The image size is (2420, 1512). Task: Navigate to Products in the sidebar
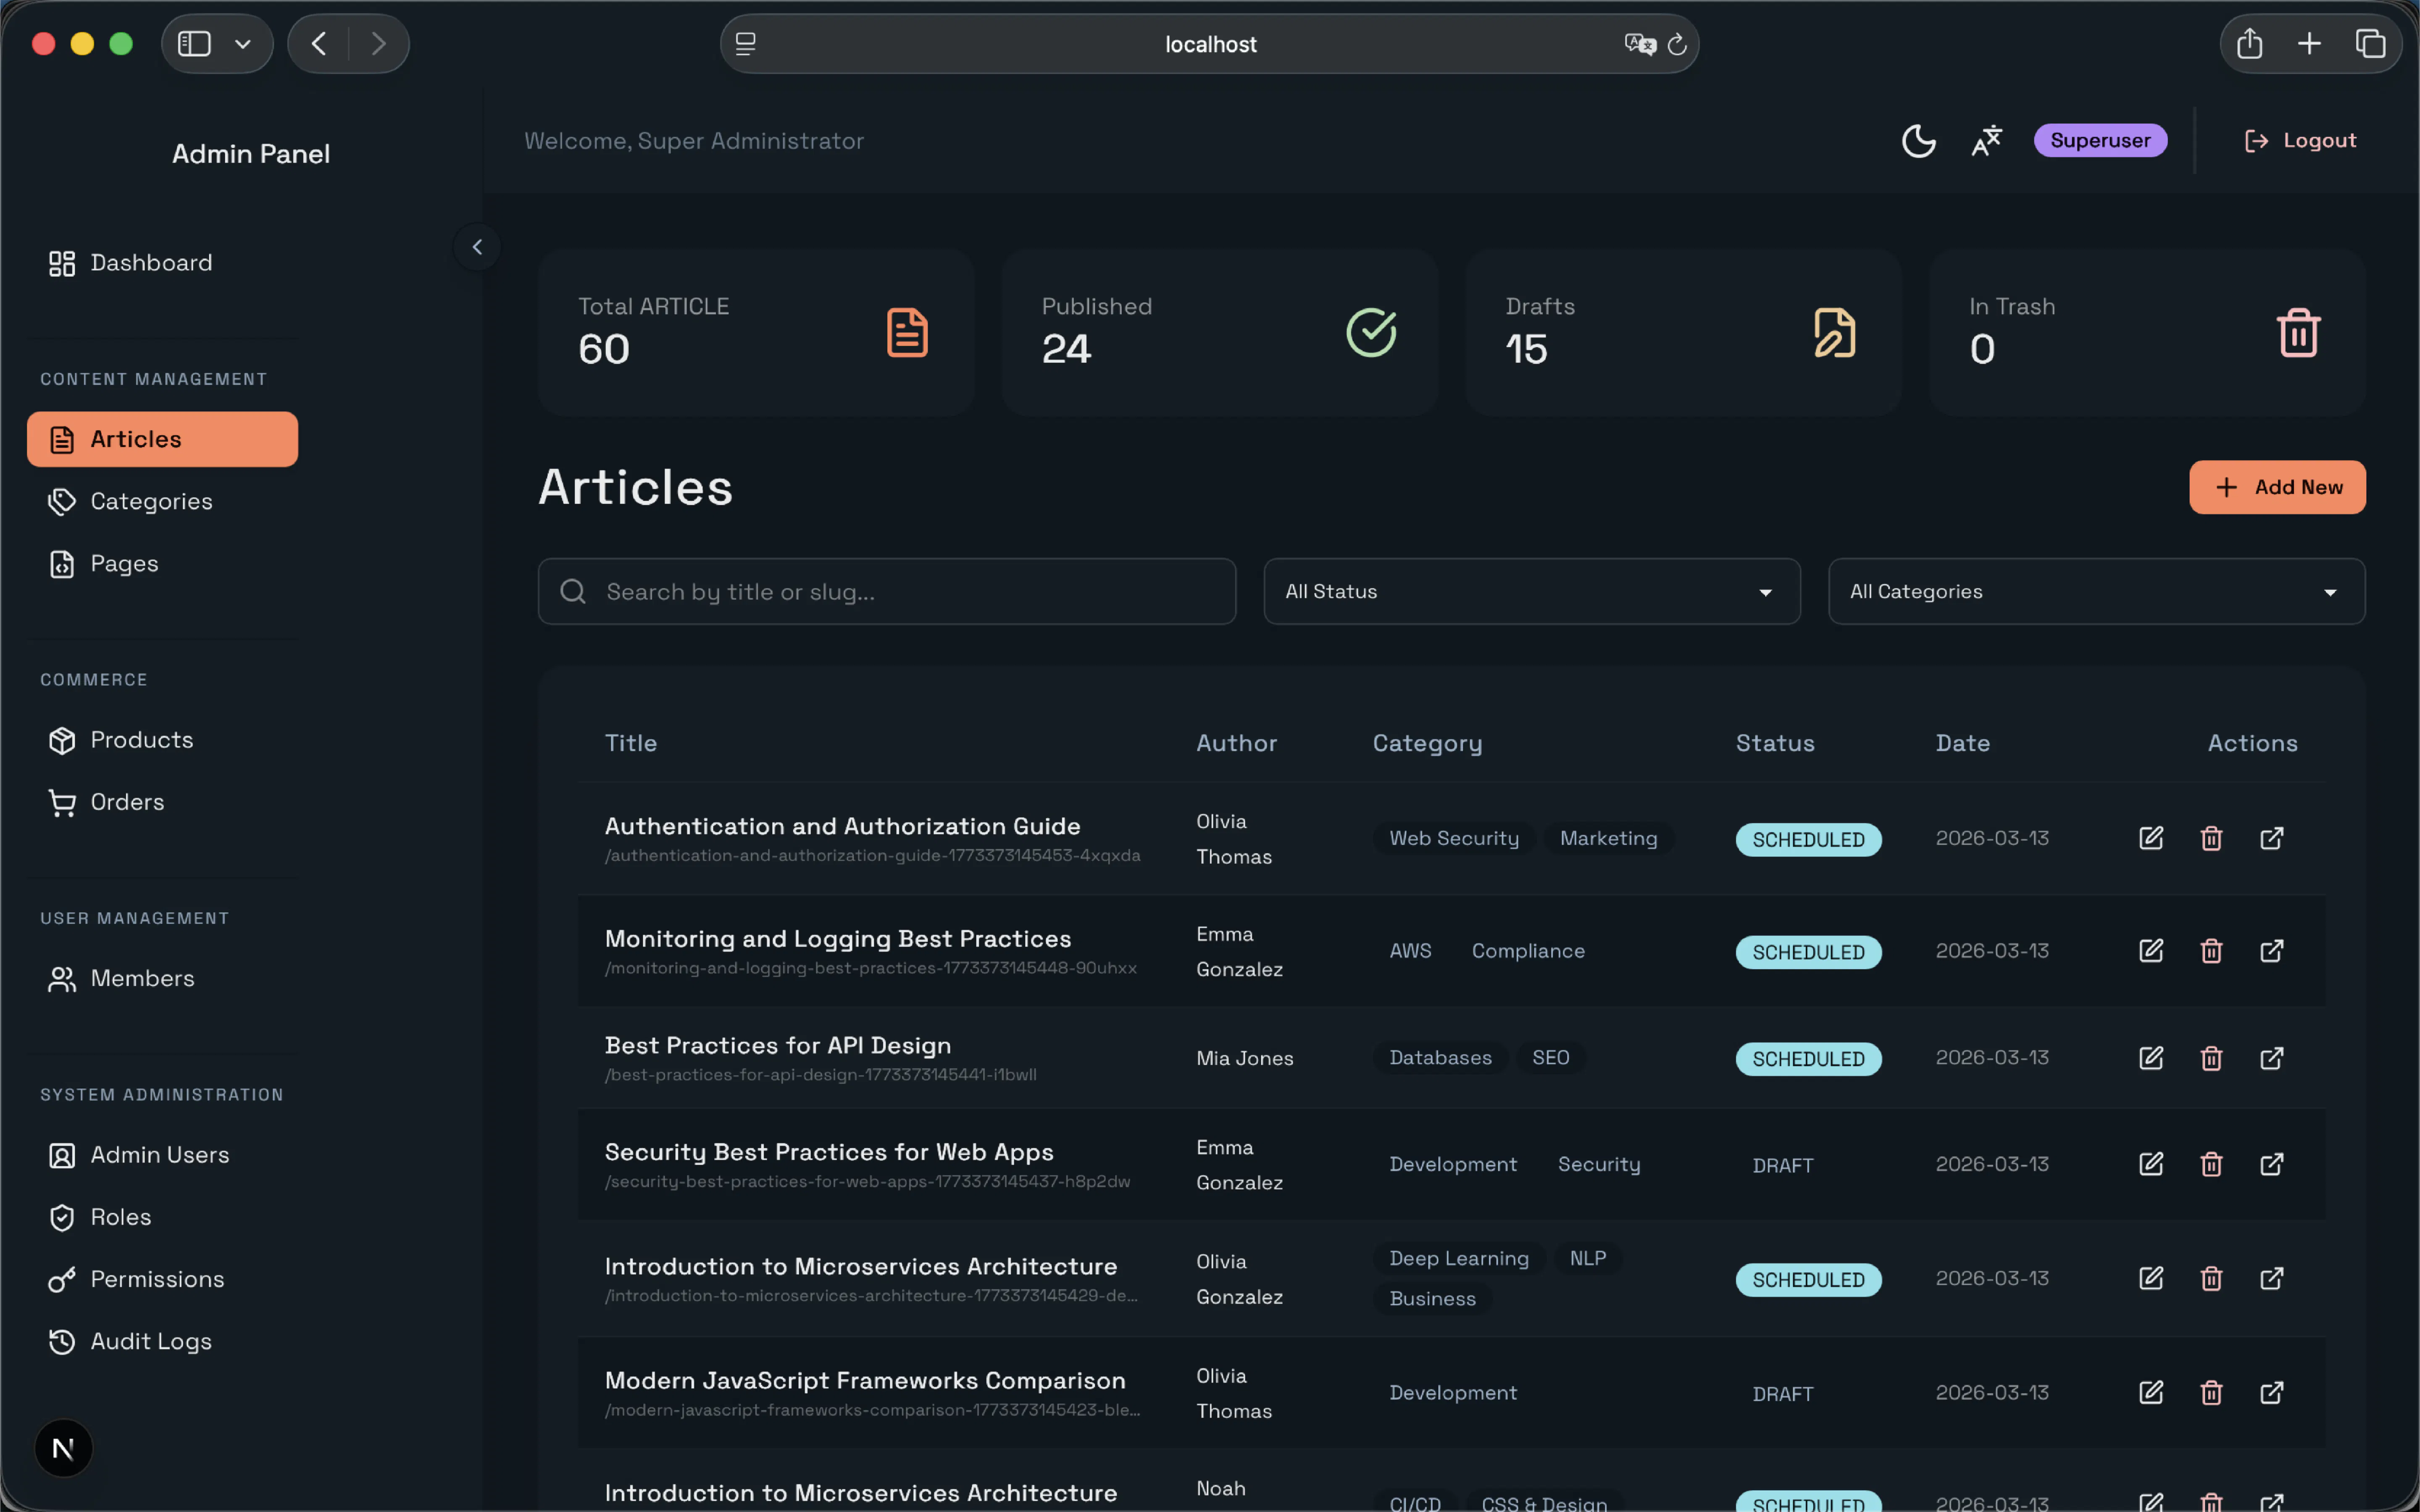tap(162, 740)
